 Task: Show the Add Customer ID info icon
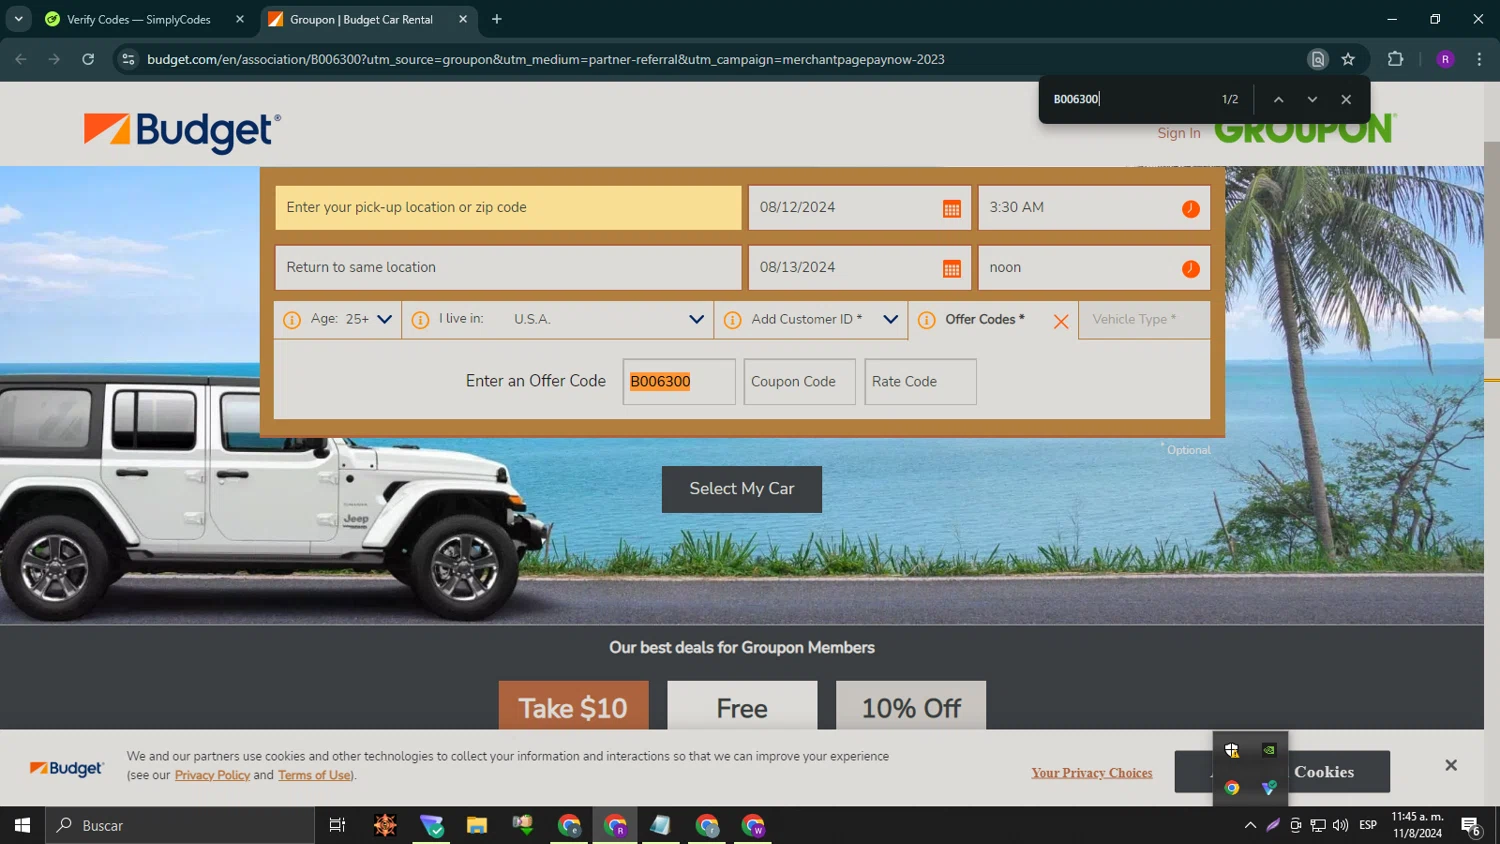click(x=732, y=320)
